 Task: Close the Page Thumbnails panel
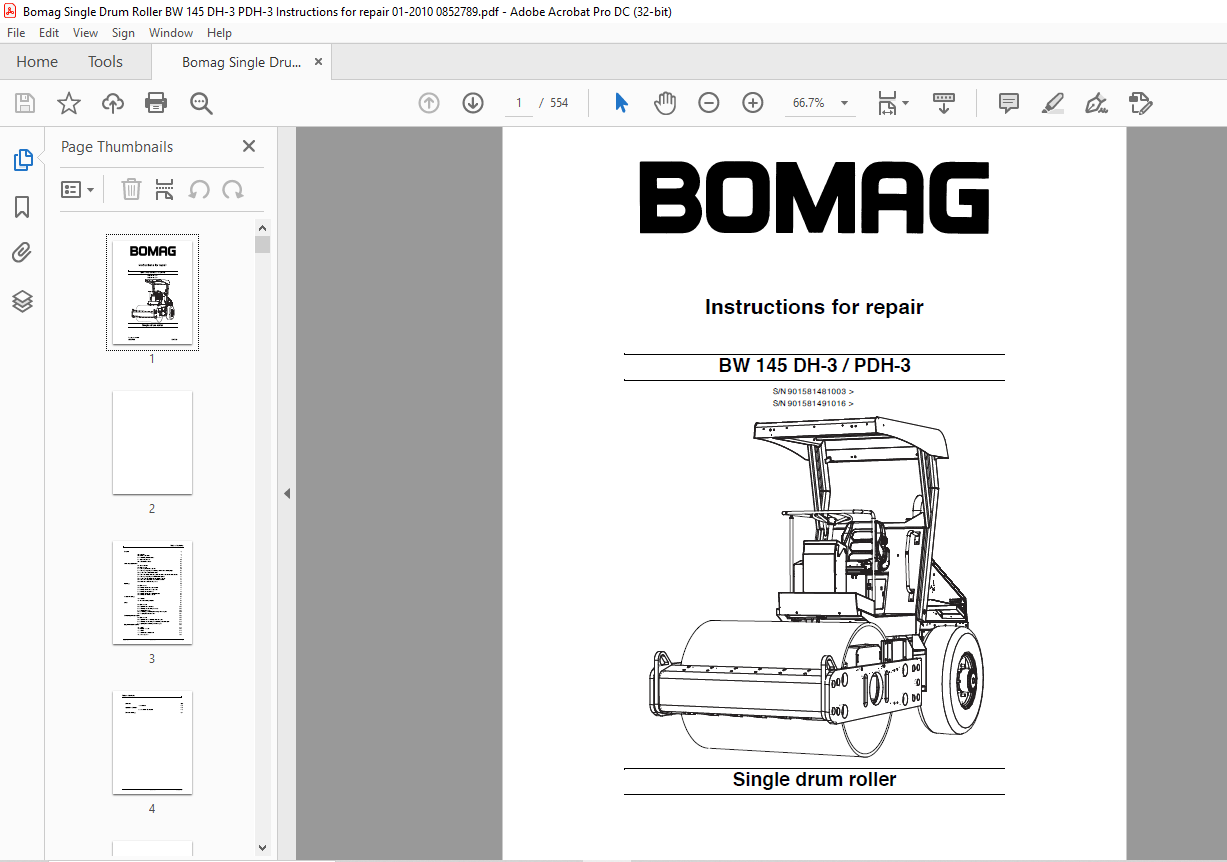(249, 146)
